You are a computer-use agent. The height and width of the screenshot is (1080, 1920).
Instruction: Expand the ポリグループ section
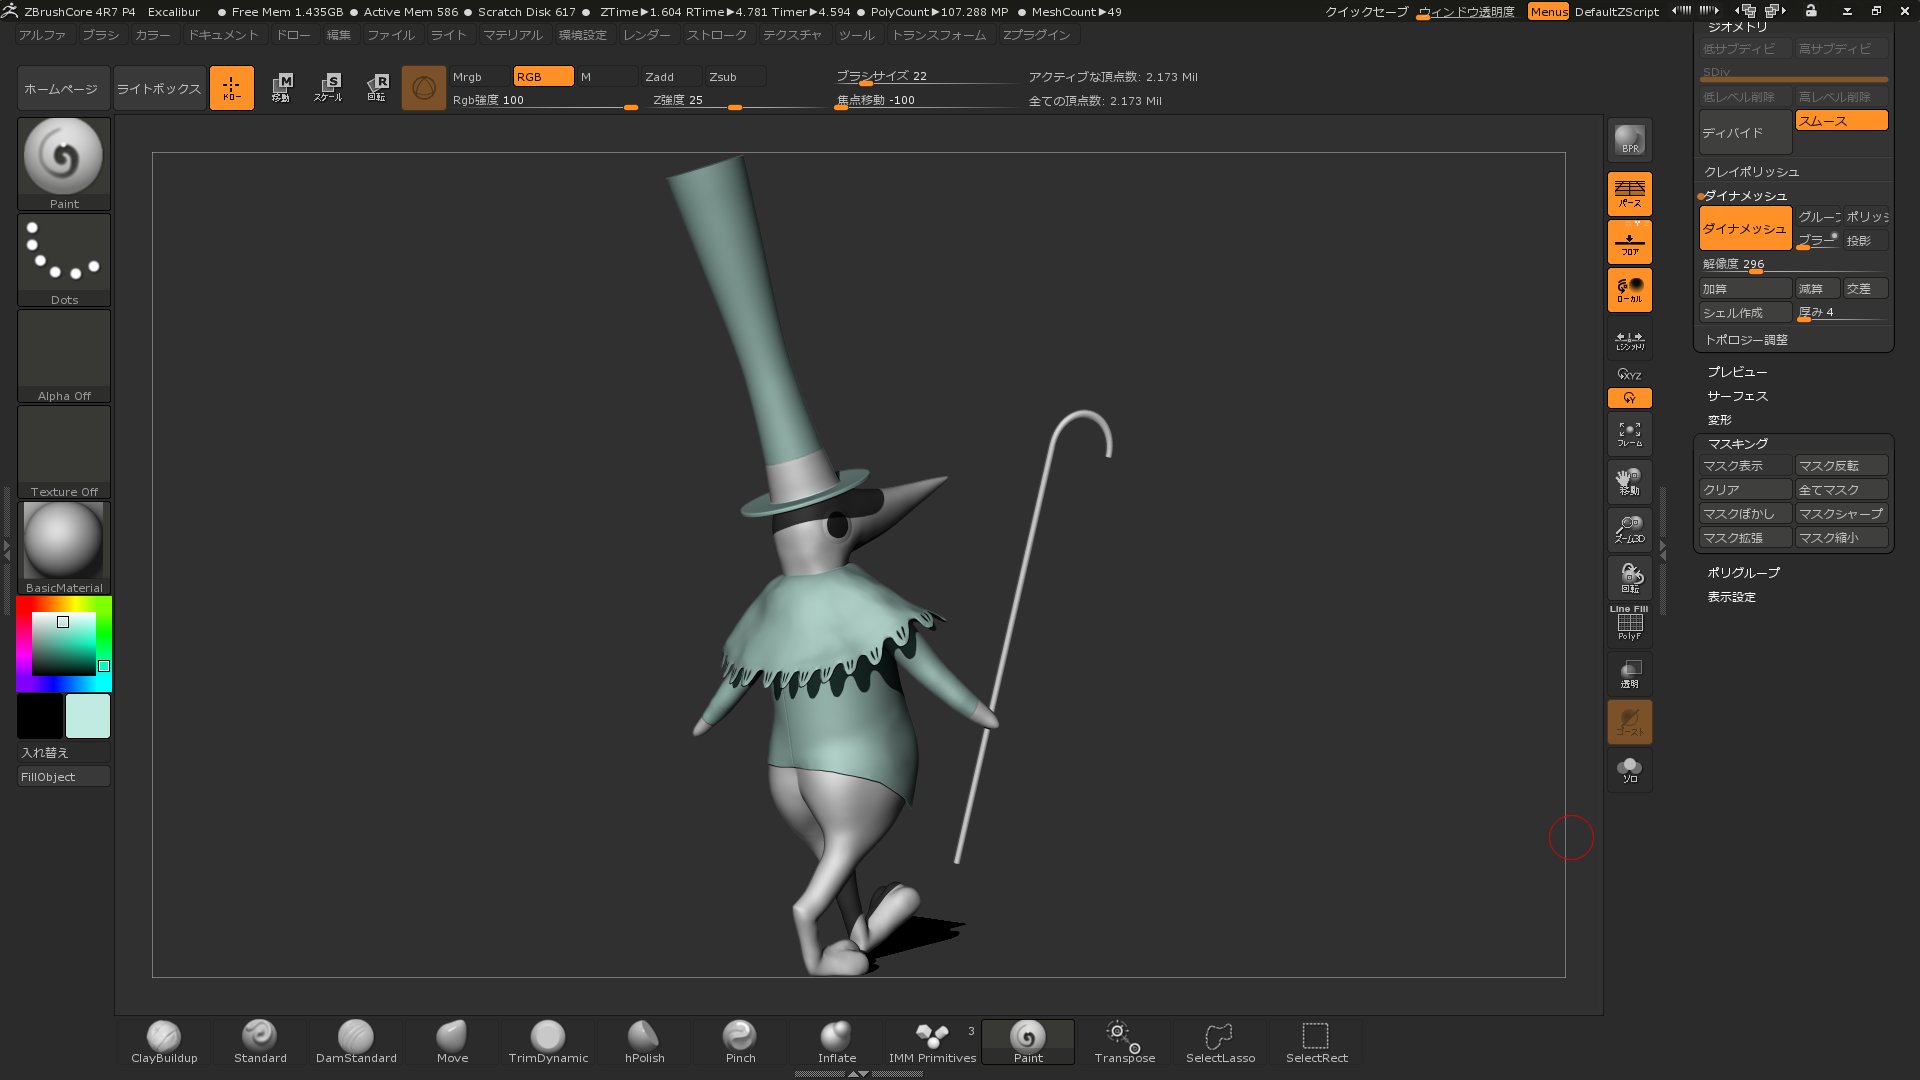1743,573
